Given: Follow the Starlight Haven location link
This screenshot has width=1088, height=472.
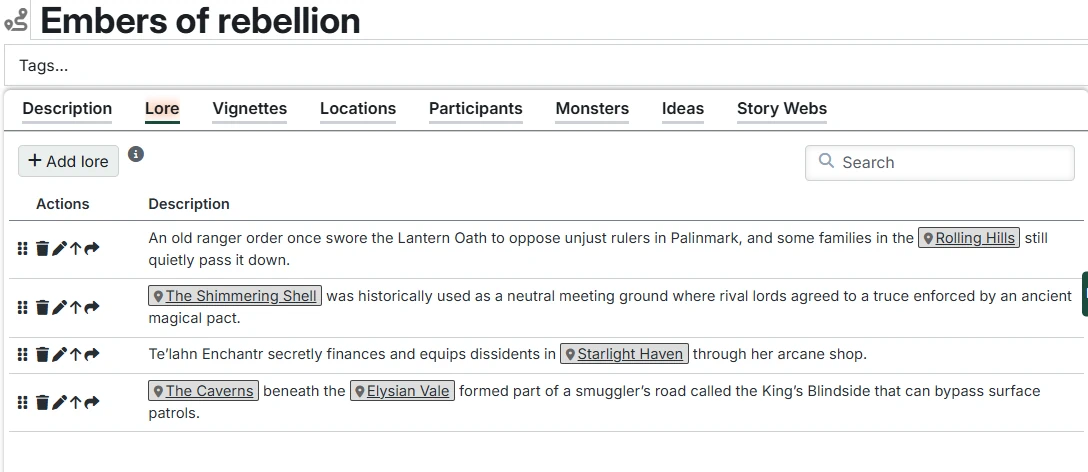Looking at the screenshot, I should coord(630,354).
